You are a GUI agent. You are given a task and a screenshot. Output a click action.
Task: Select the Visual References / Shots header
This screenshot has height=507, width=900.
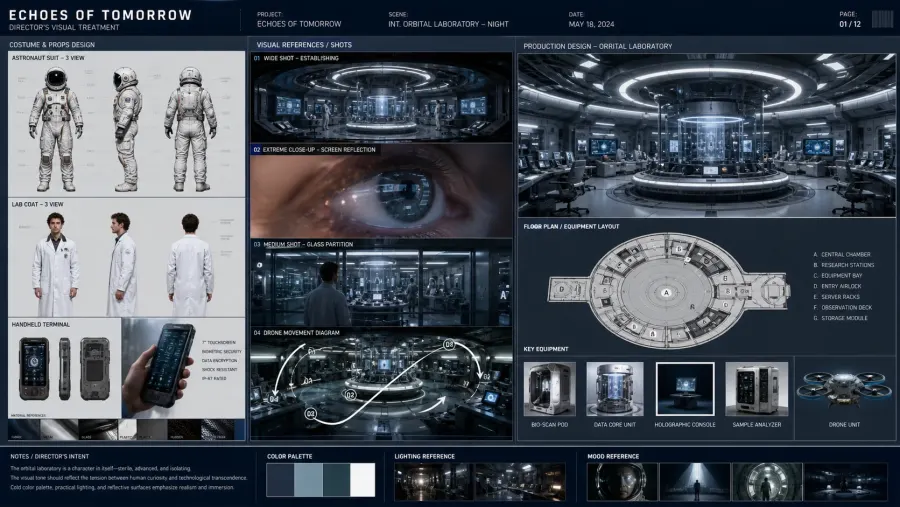[304, 45]
